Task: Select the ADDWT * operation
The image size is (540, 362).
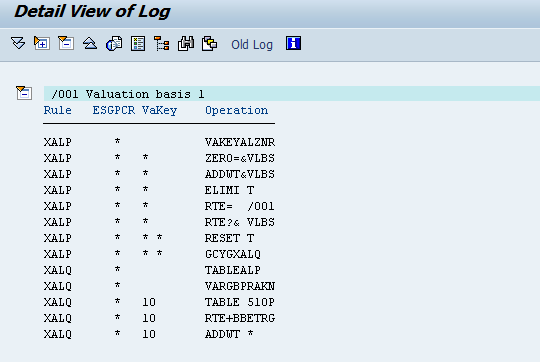Action: click(x=229, y=334)
